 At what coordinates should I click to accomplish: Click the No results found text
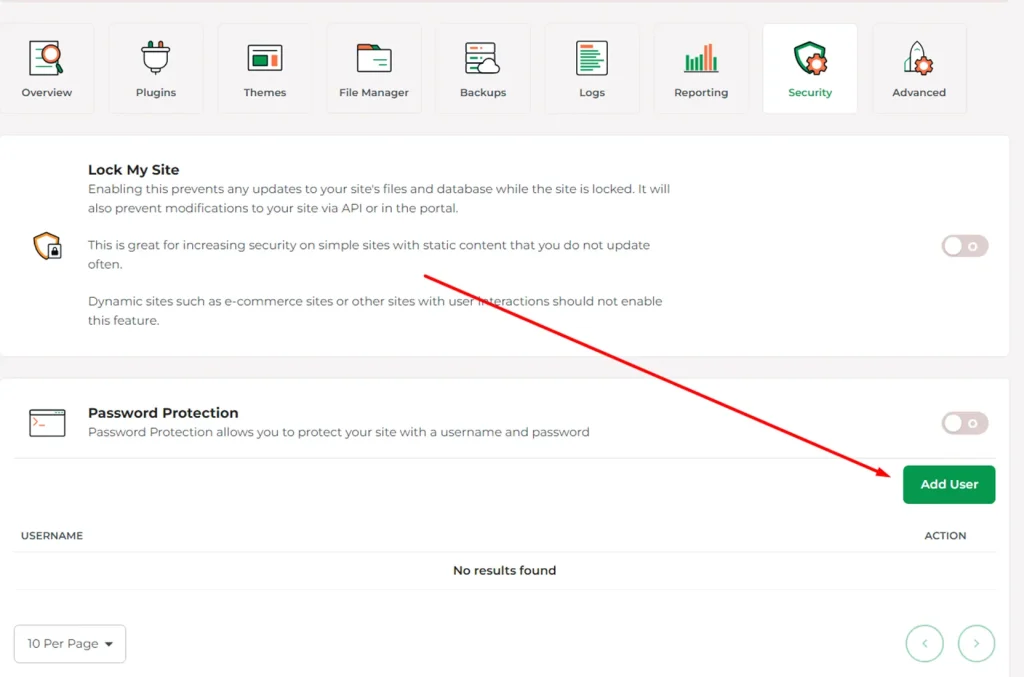pyautogui.click(x=505, y=571)
